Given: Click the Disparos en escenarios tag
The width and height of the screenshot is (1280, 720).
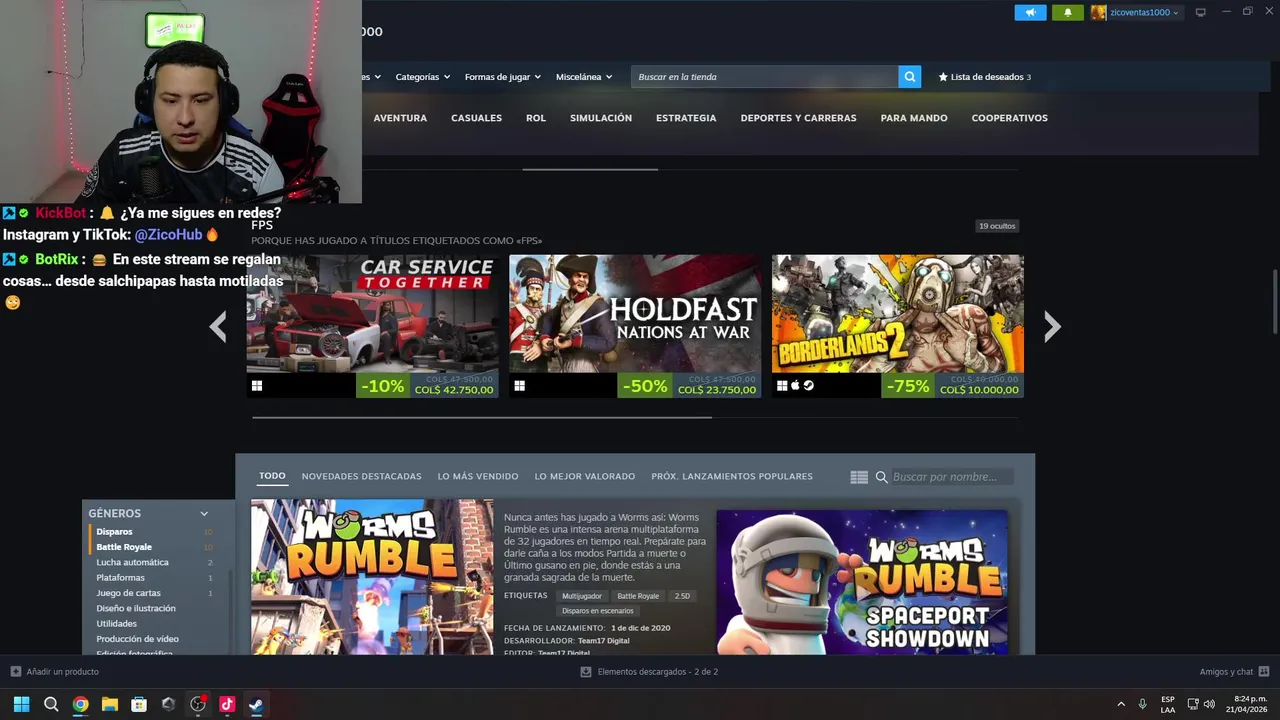Looking at the screenshot, I should coord(597,611).
